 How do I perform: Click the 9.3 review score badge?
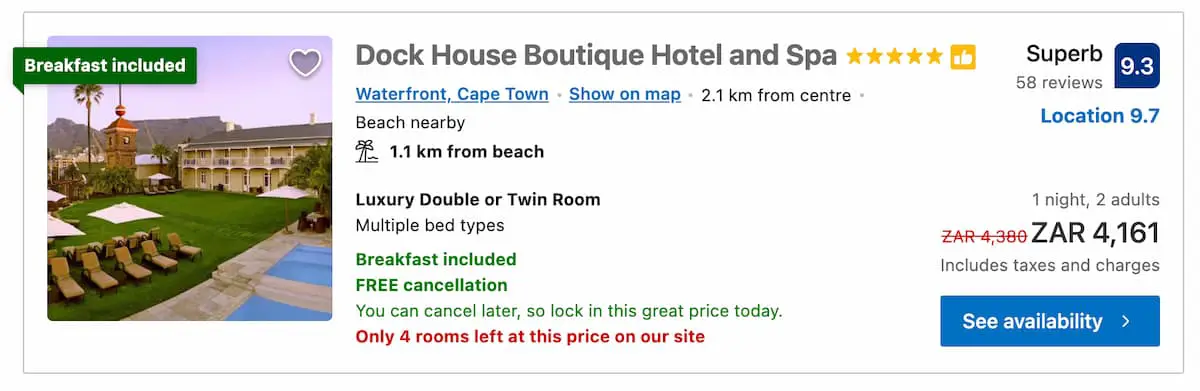pyautogui.click(x=1137, y=66)
